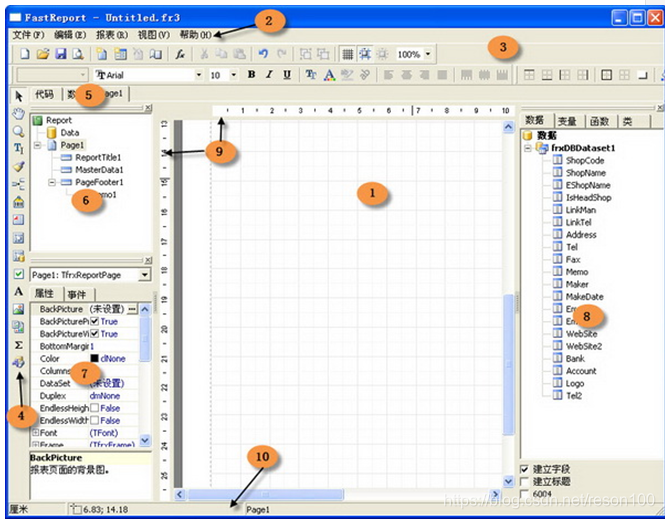Insert a picture object tool
The height and width of the screenshot is (519, 665).
pos(18,309)
